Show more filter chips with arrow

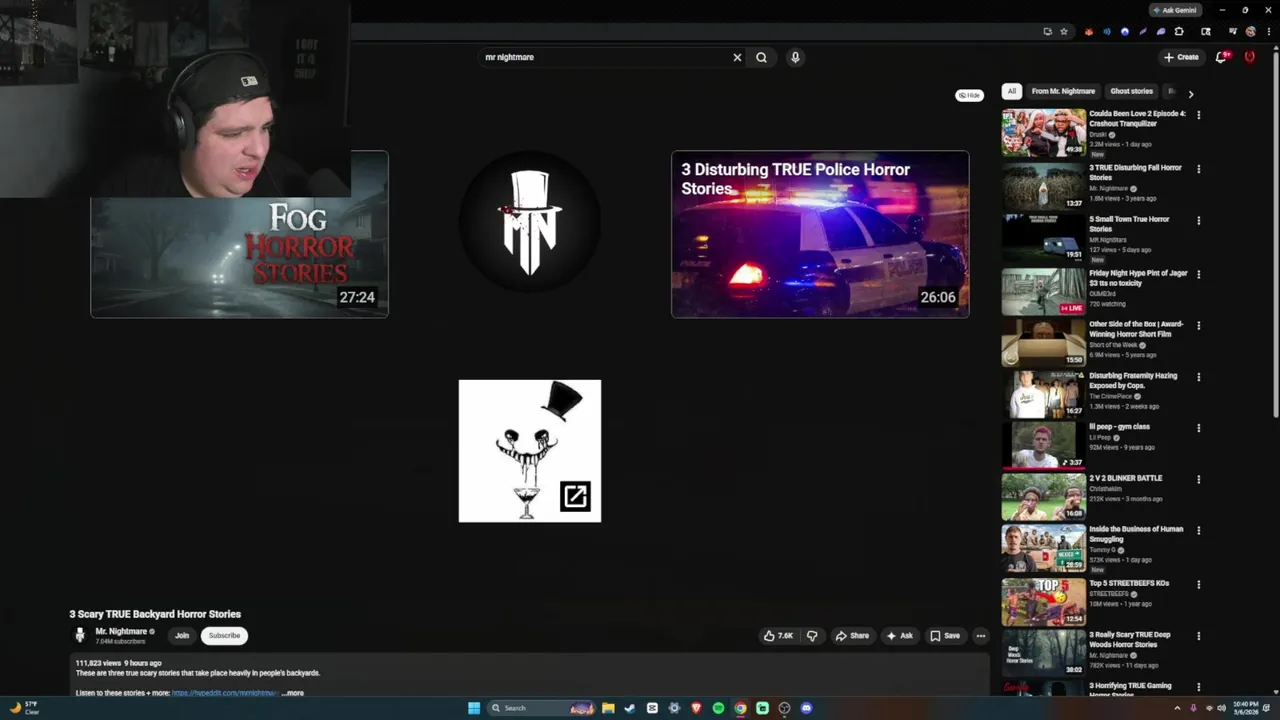[x=1190, y=93]
